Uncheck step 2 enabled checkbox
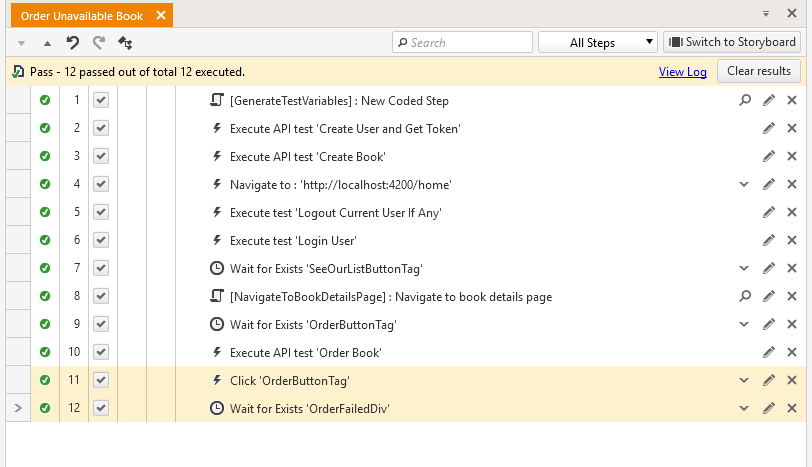 tap(101, 128)
